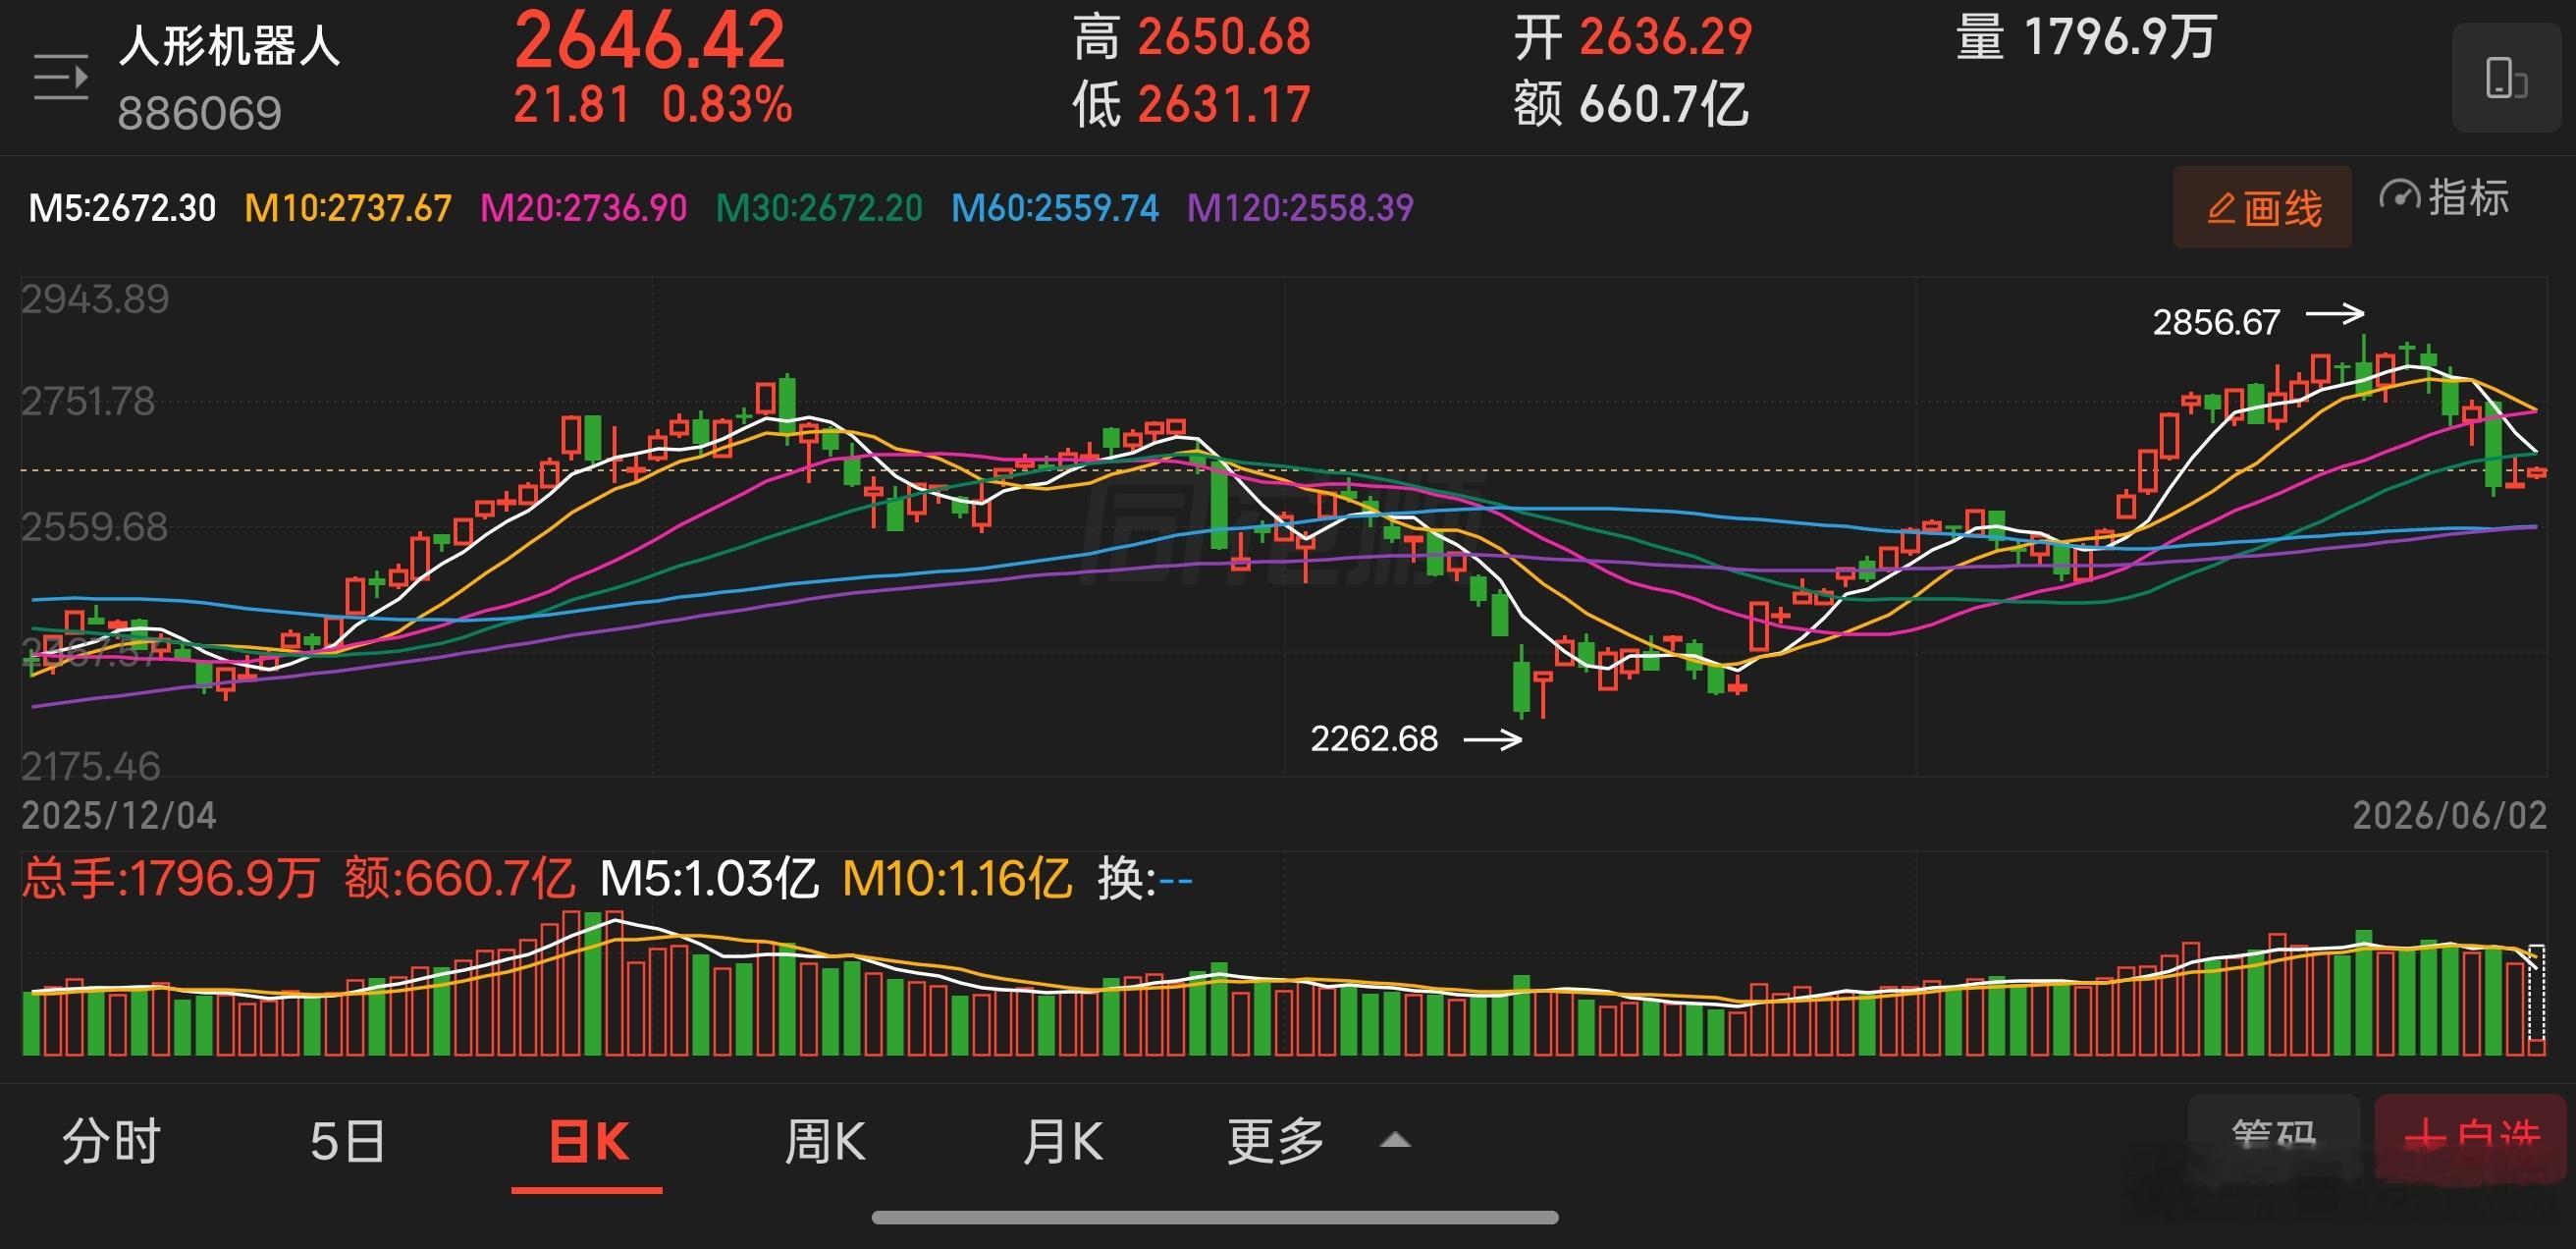This screenshot has height=1249, width=2576.
Task: Click the bottom horizontal scroll handle
Action: click(1215, 1217)
